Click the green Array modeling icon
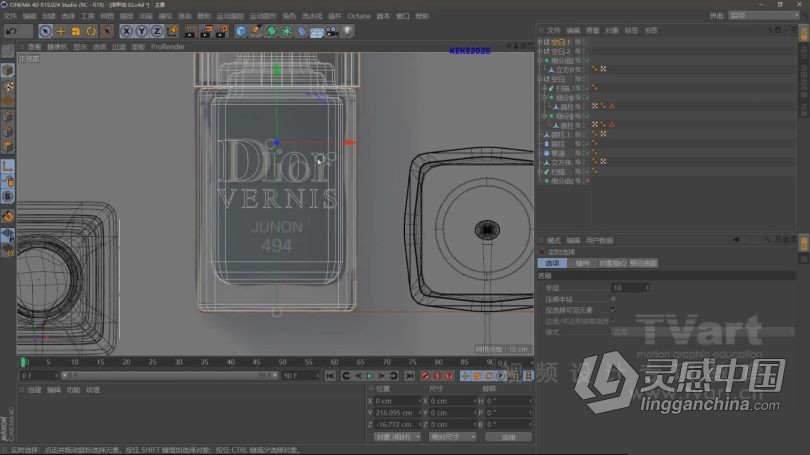 286,32
